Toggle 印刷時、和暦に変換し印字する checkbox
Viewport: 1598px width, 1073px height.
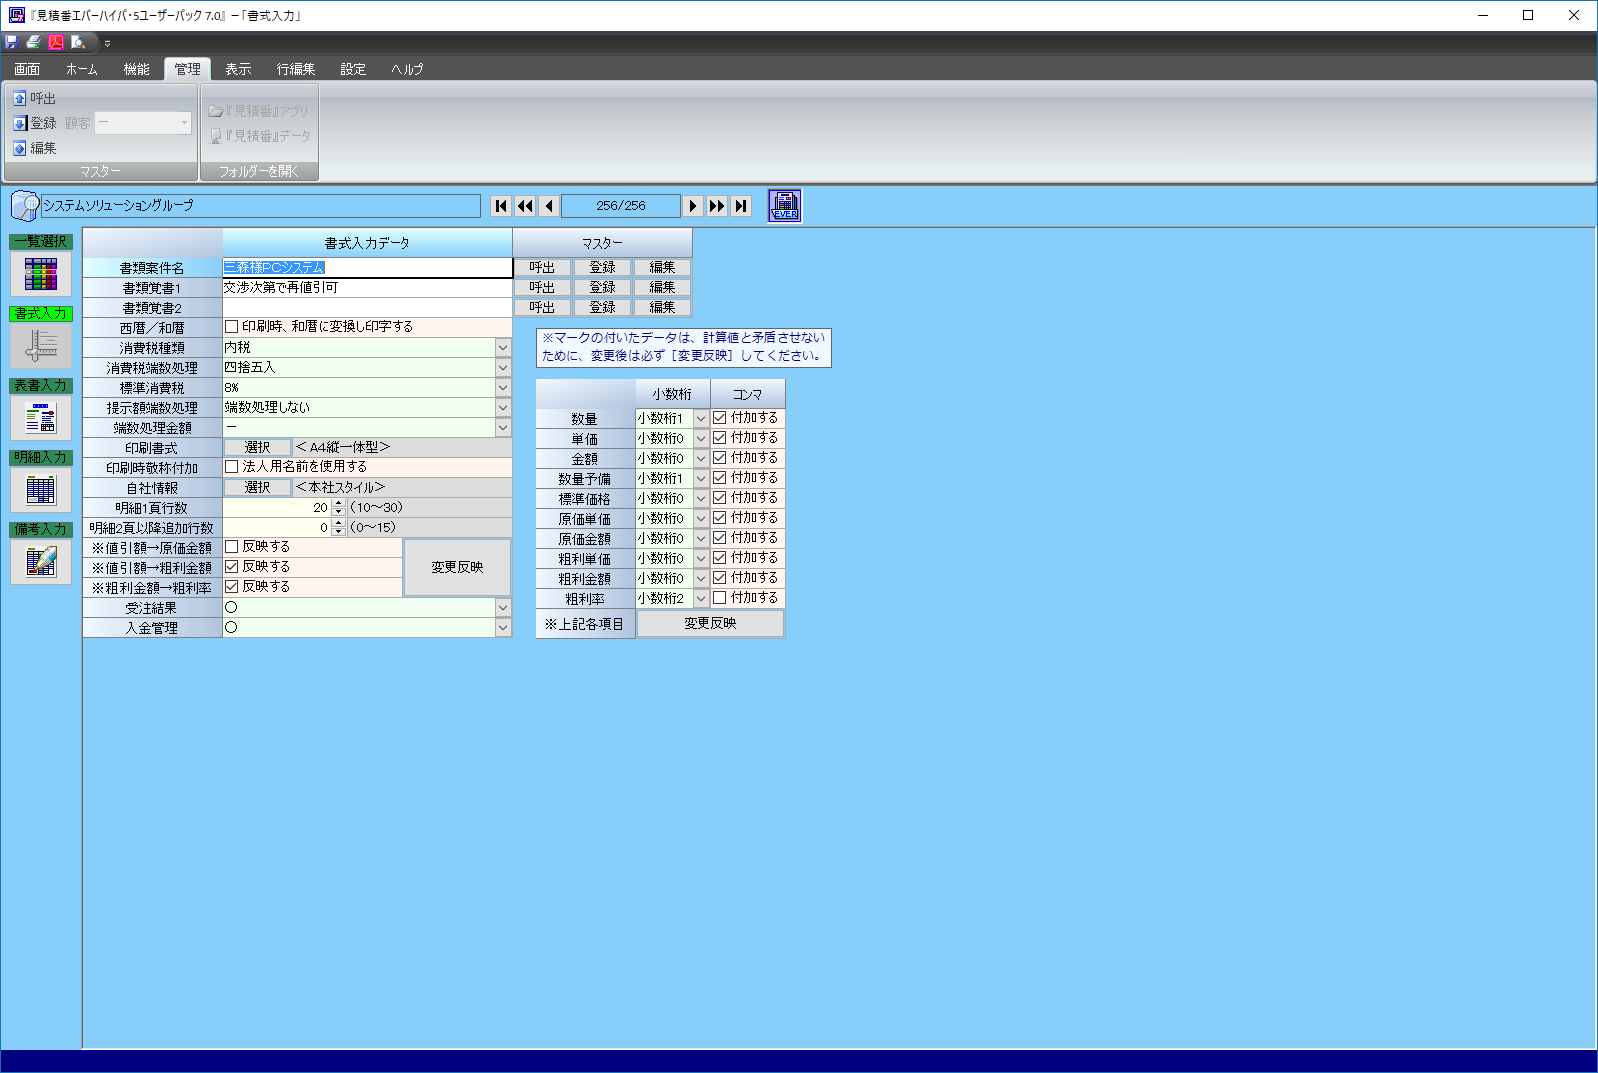coord(232,327)
